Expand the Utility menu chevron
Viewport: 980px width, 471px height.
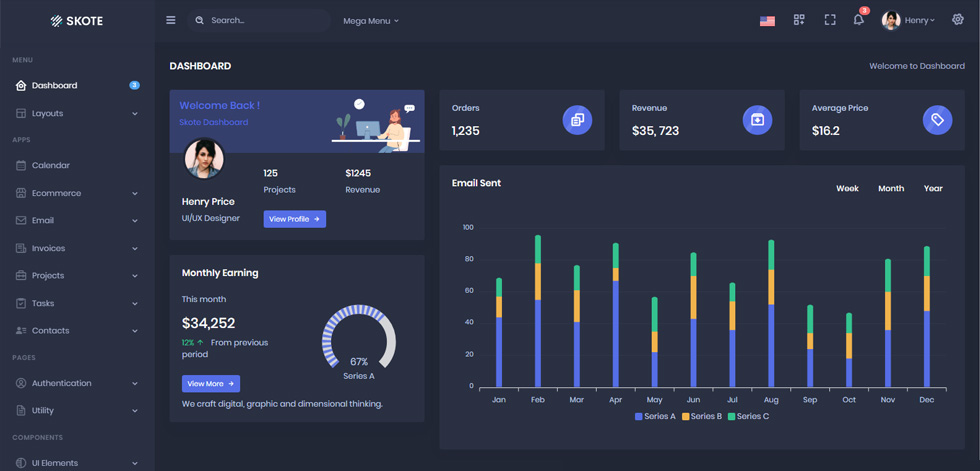click(x=135, y=411)
